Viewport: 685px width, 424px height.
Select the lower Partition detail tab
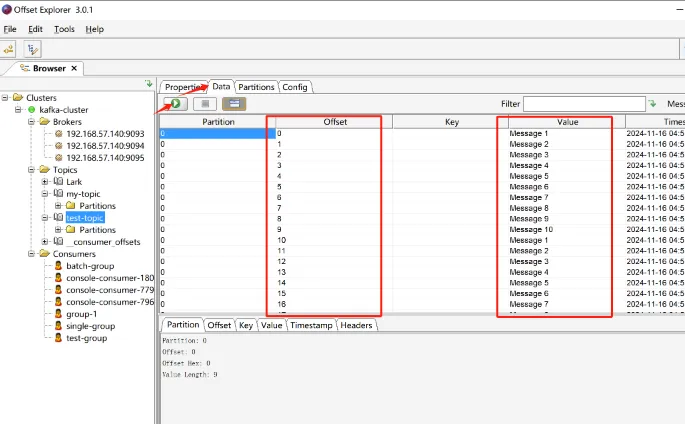tap(183, 324)
